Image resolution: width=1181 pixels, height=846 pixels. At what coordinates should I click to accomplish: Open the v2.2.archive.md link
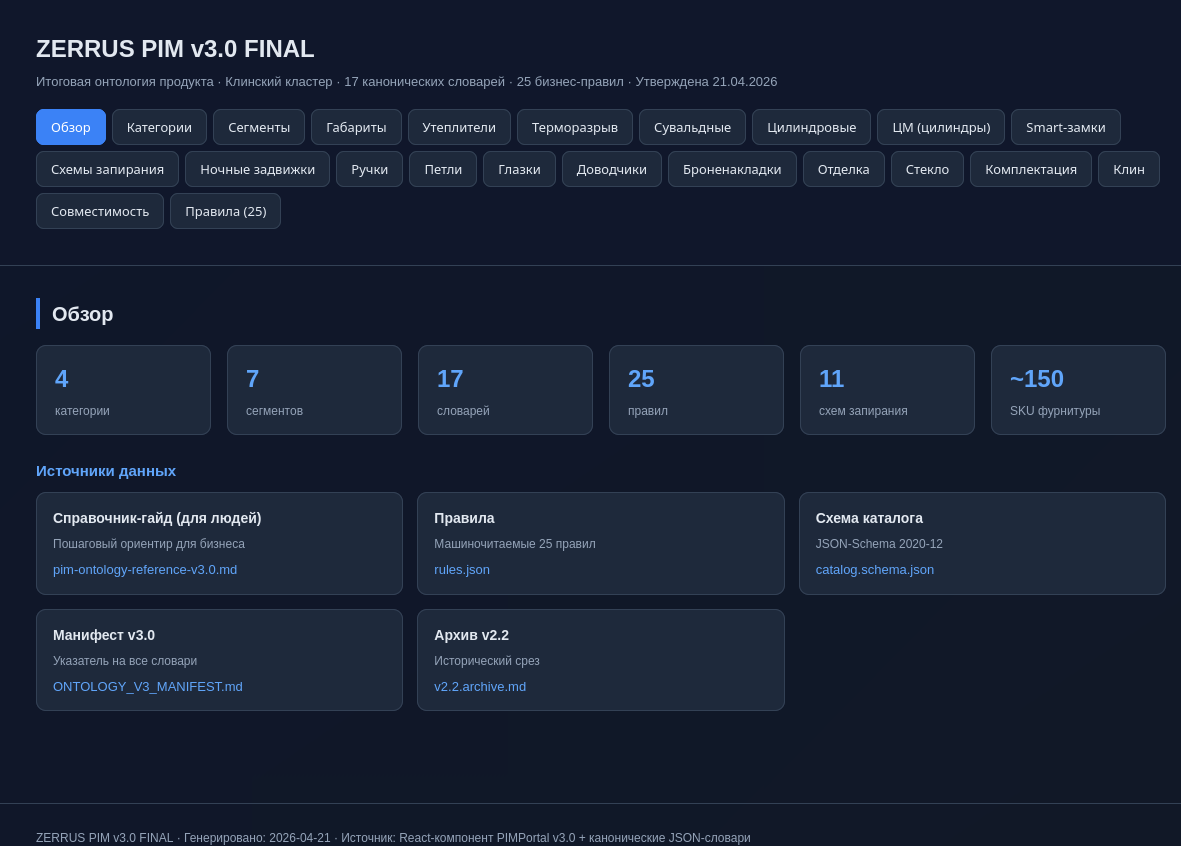tap(480, 687)
